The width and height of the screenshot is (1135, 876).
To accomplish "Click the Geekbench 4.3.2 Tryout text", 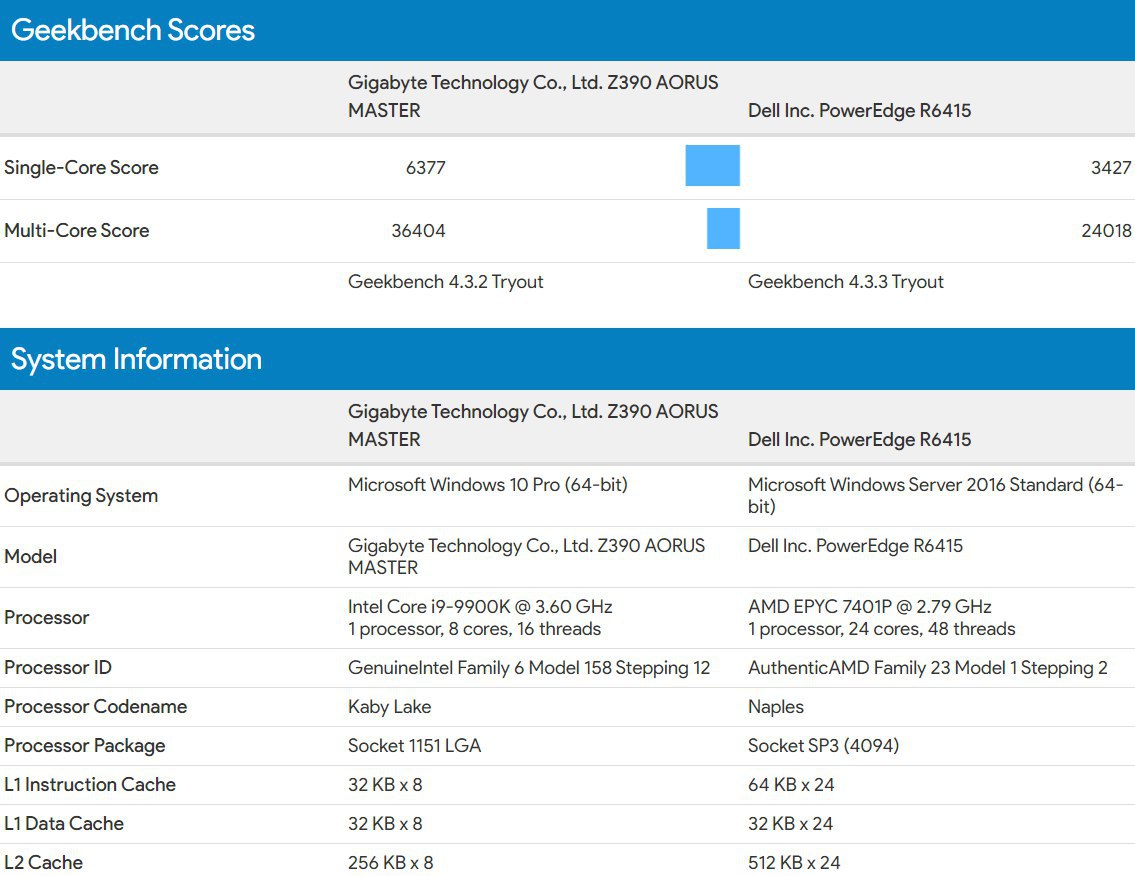I will (x=445, y=282).
